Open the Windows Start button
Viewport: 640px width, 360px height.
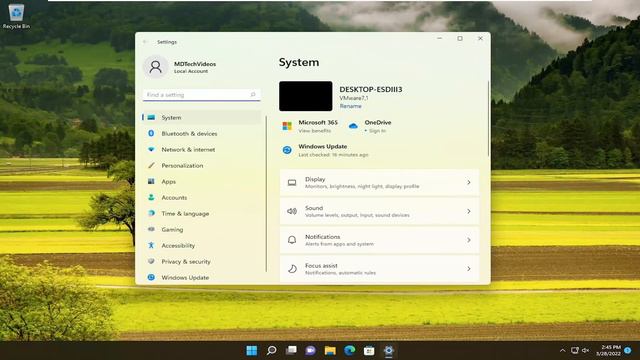251,350
